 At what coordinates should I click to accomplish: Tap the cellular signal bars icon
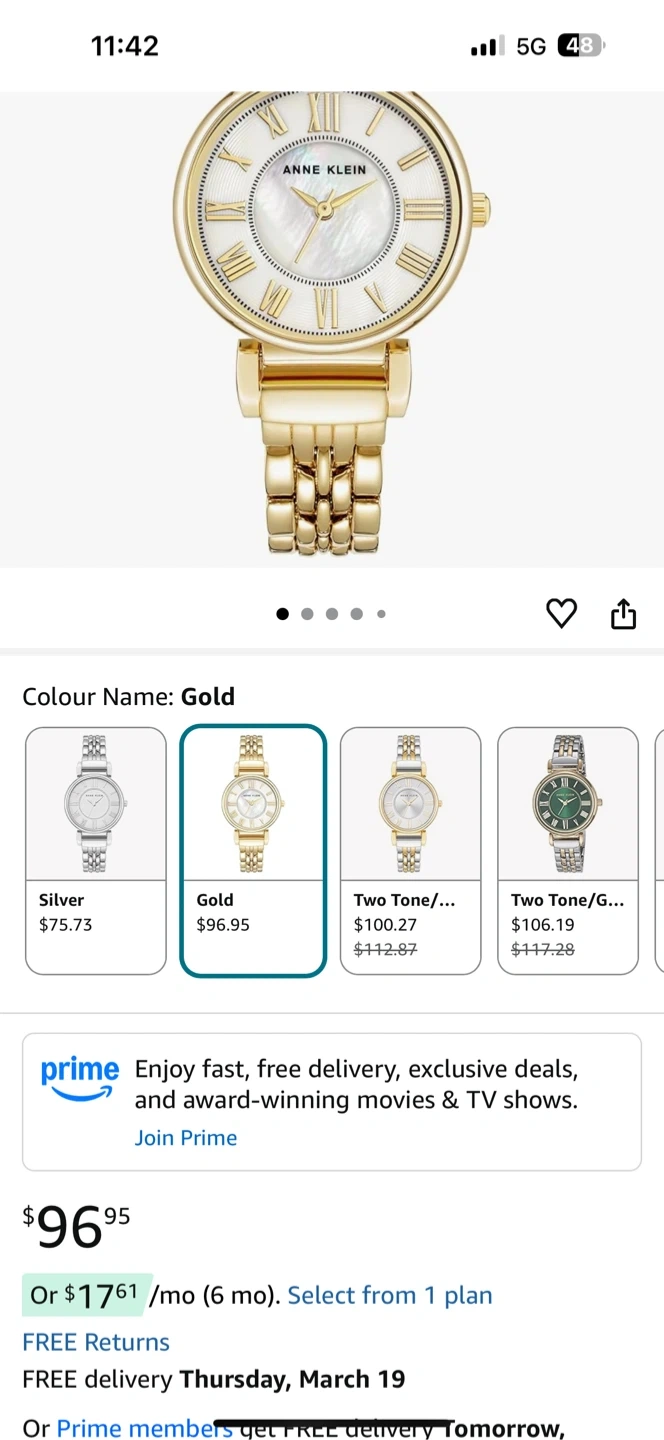pyautogui.click(x=488, y=47)
